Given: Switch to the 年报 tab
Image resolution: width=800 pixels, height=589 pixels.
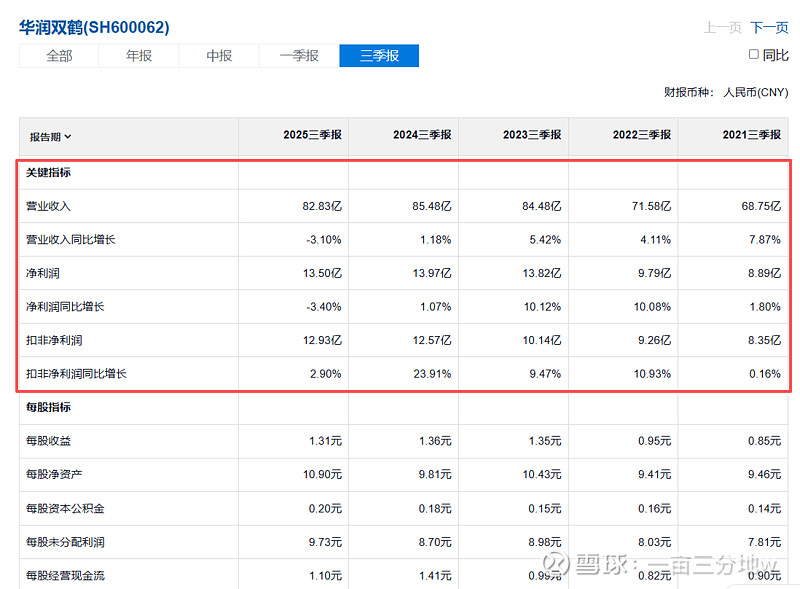Looking at the screenshot, I should click(x=139, y=56).
